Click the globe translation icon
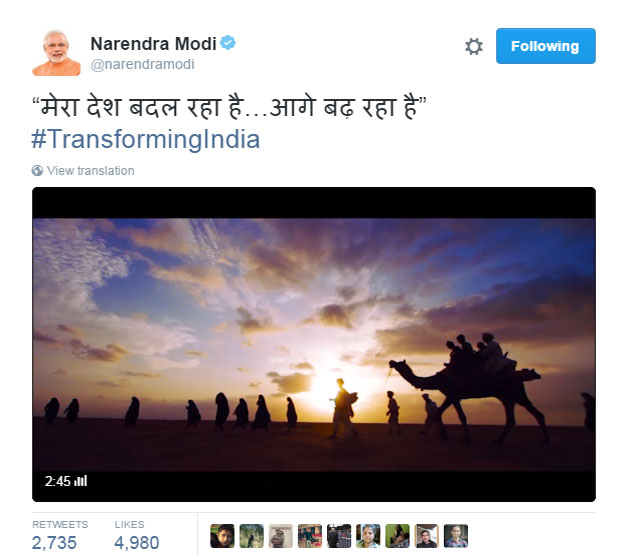 37,171
